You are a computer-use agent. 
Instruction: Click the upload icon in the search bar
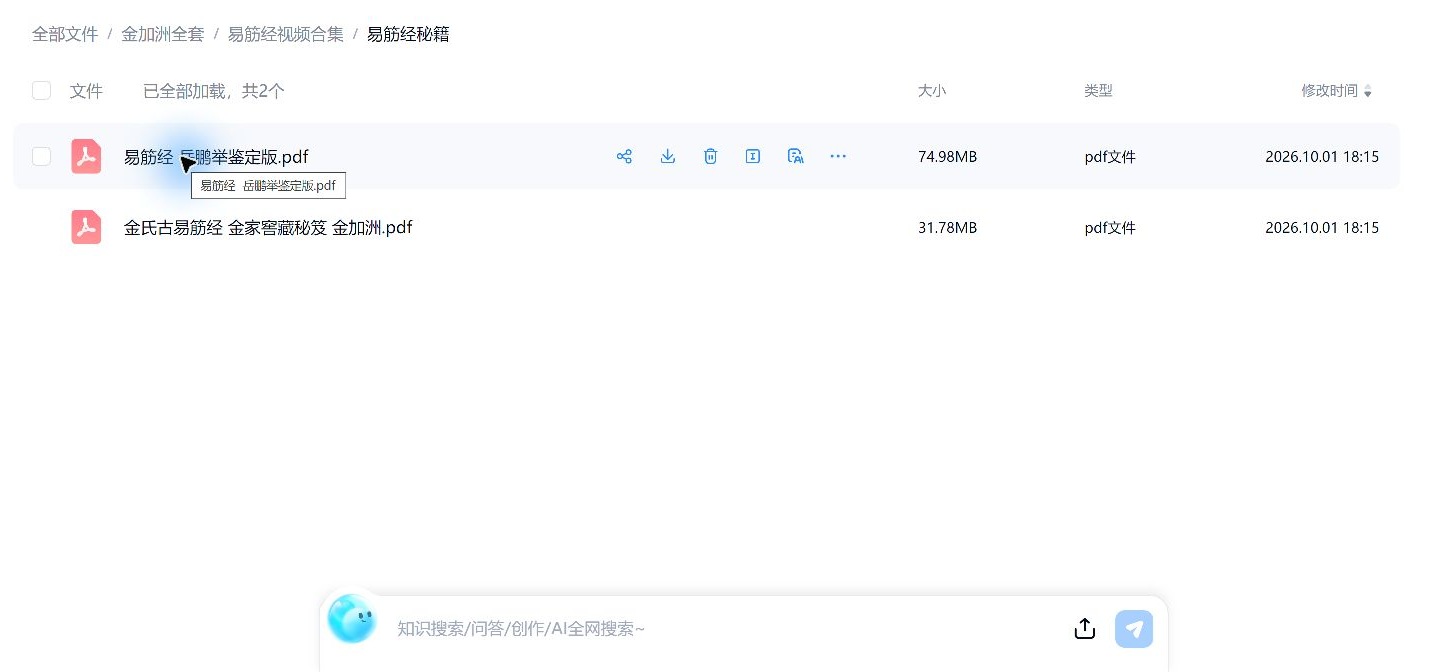[1085, 629]
